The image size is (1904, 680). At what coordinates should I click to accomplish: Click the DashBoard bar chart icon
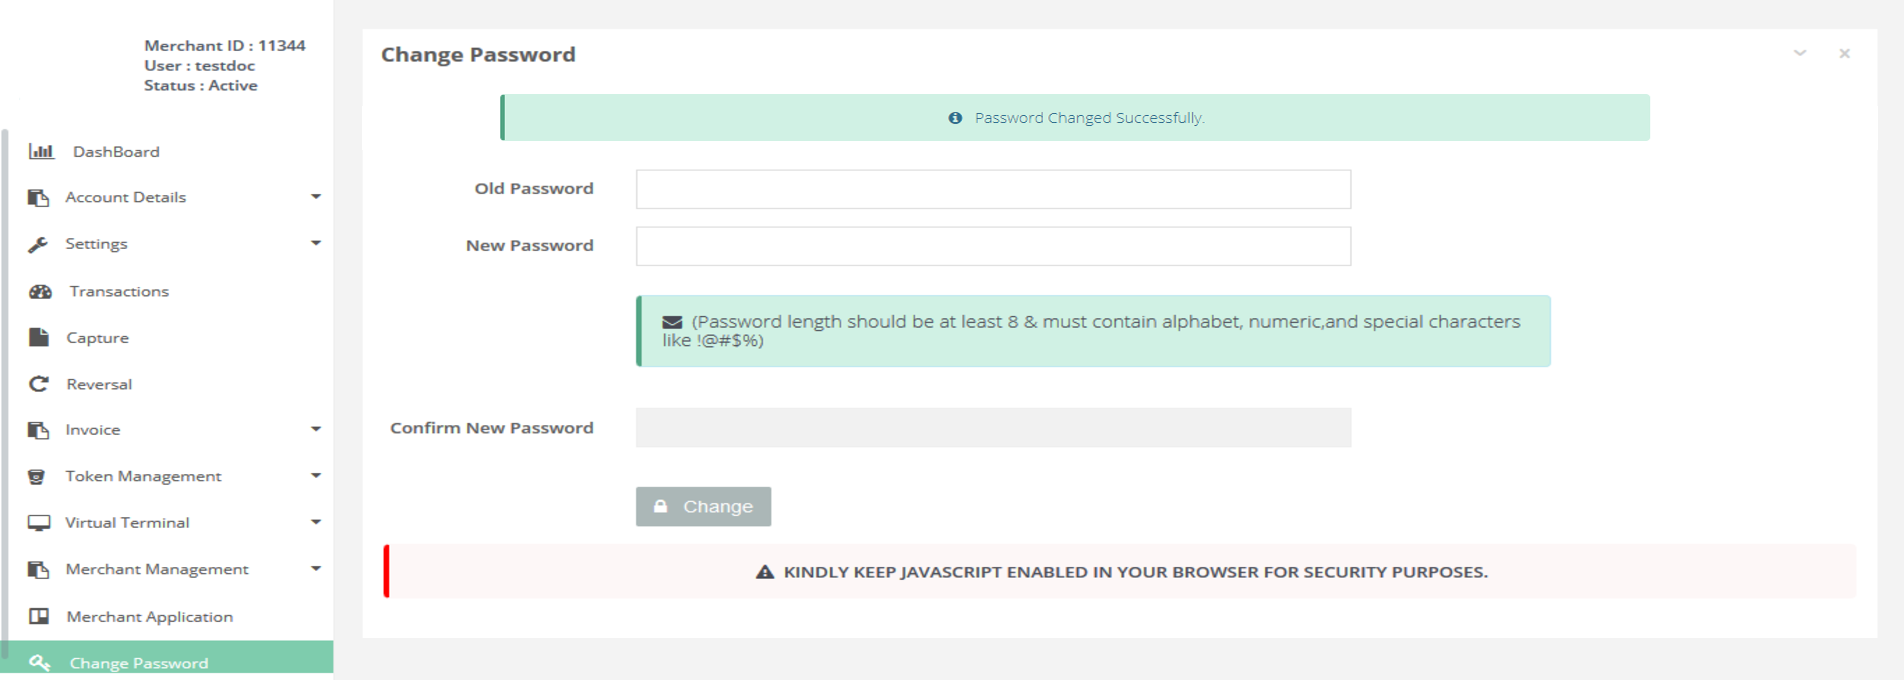point(41,152)
